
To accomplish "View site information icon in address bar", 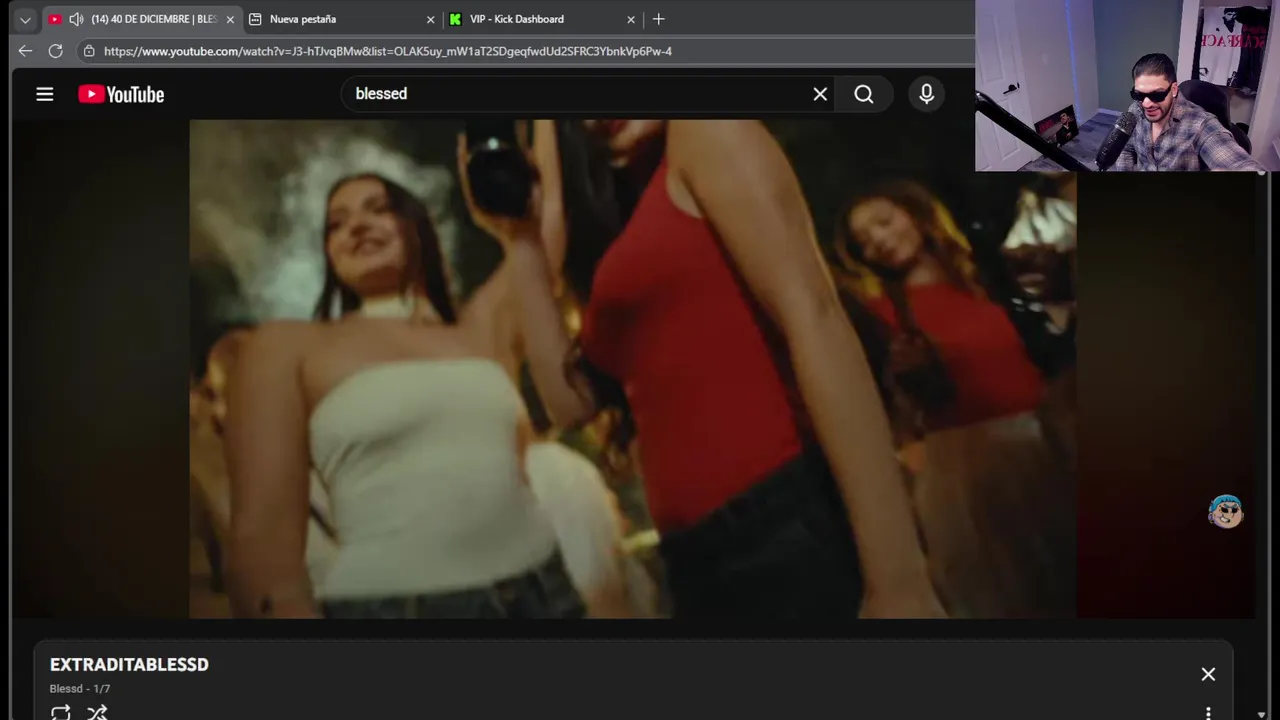I will tap(89, 51).
